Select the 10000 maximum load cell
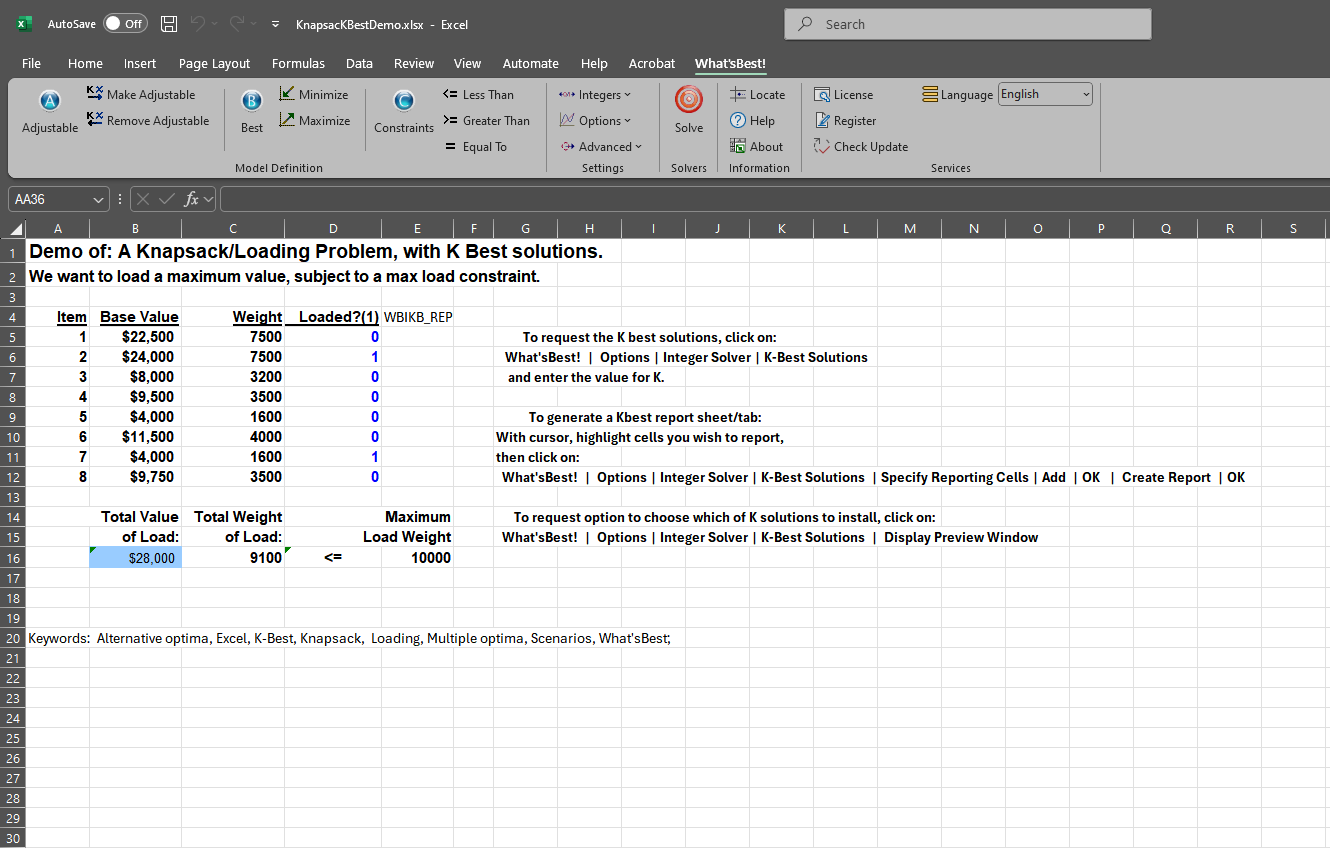Screen dimensions: 1330x848 [417, 558]
